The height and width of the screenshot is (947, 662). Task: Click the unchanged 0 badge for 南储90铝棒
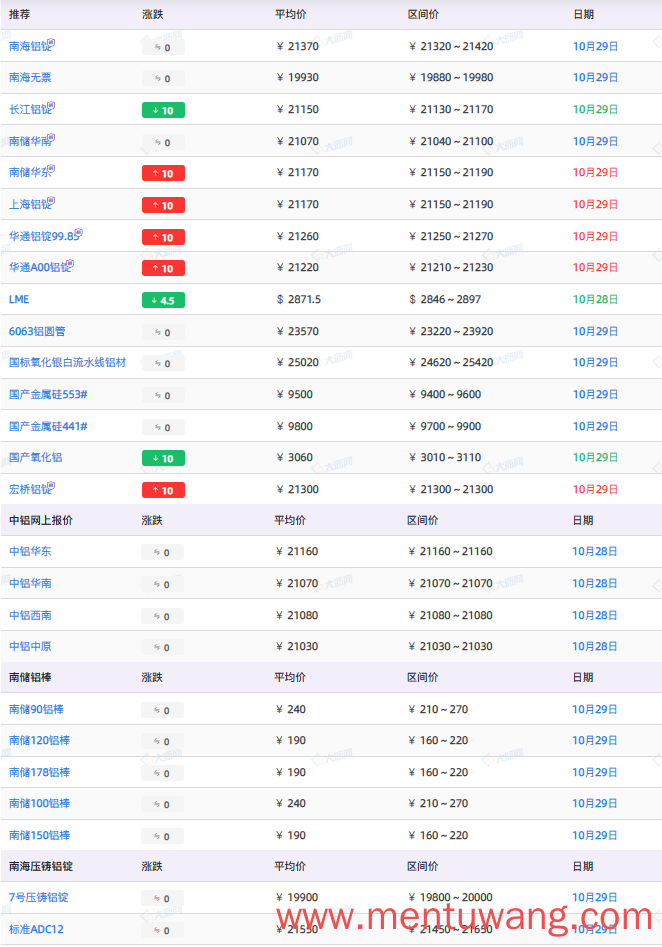[x=162, y=710]
